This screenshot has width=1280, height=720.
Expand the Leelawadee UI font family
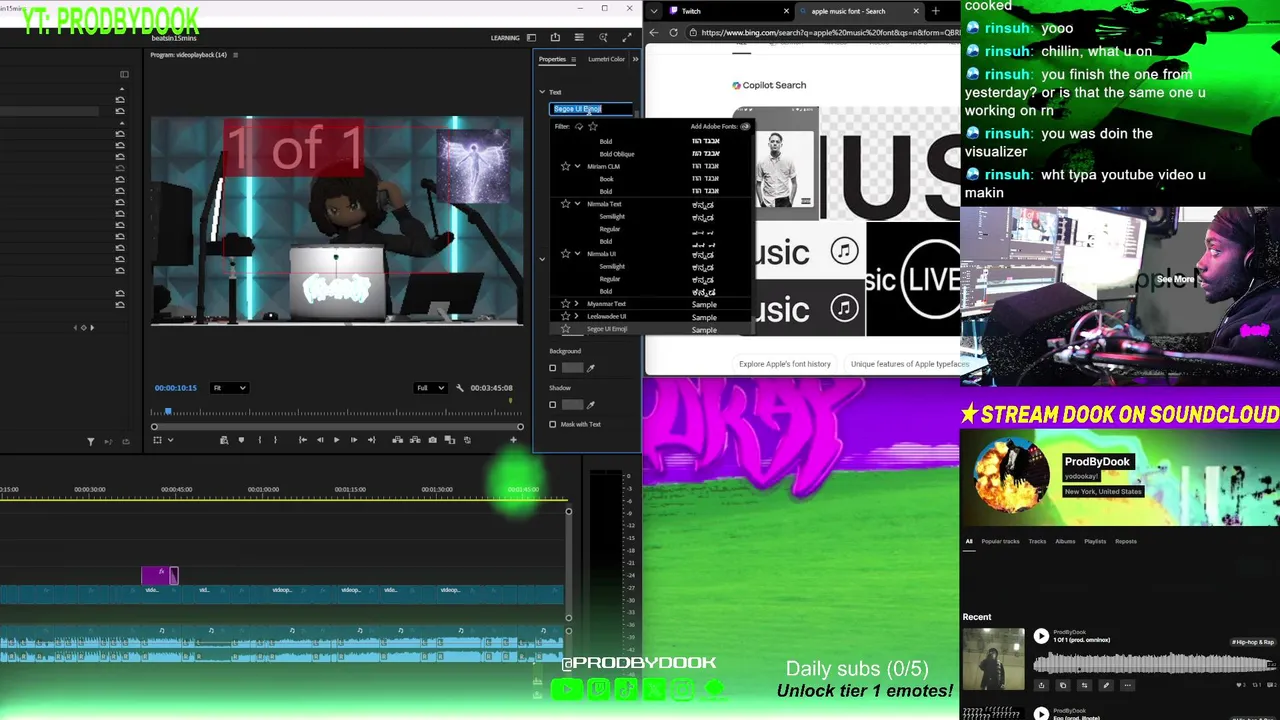(x=577, y=316)
